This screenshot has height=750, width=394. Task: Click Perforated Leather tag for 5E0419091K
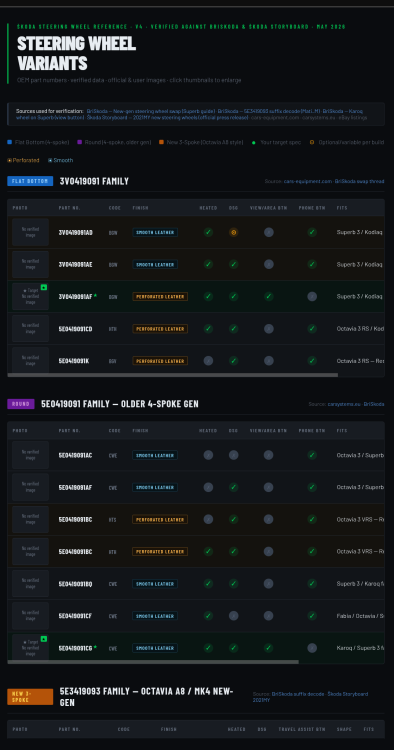tap(160, 361)
